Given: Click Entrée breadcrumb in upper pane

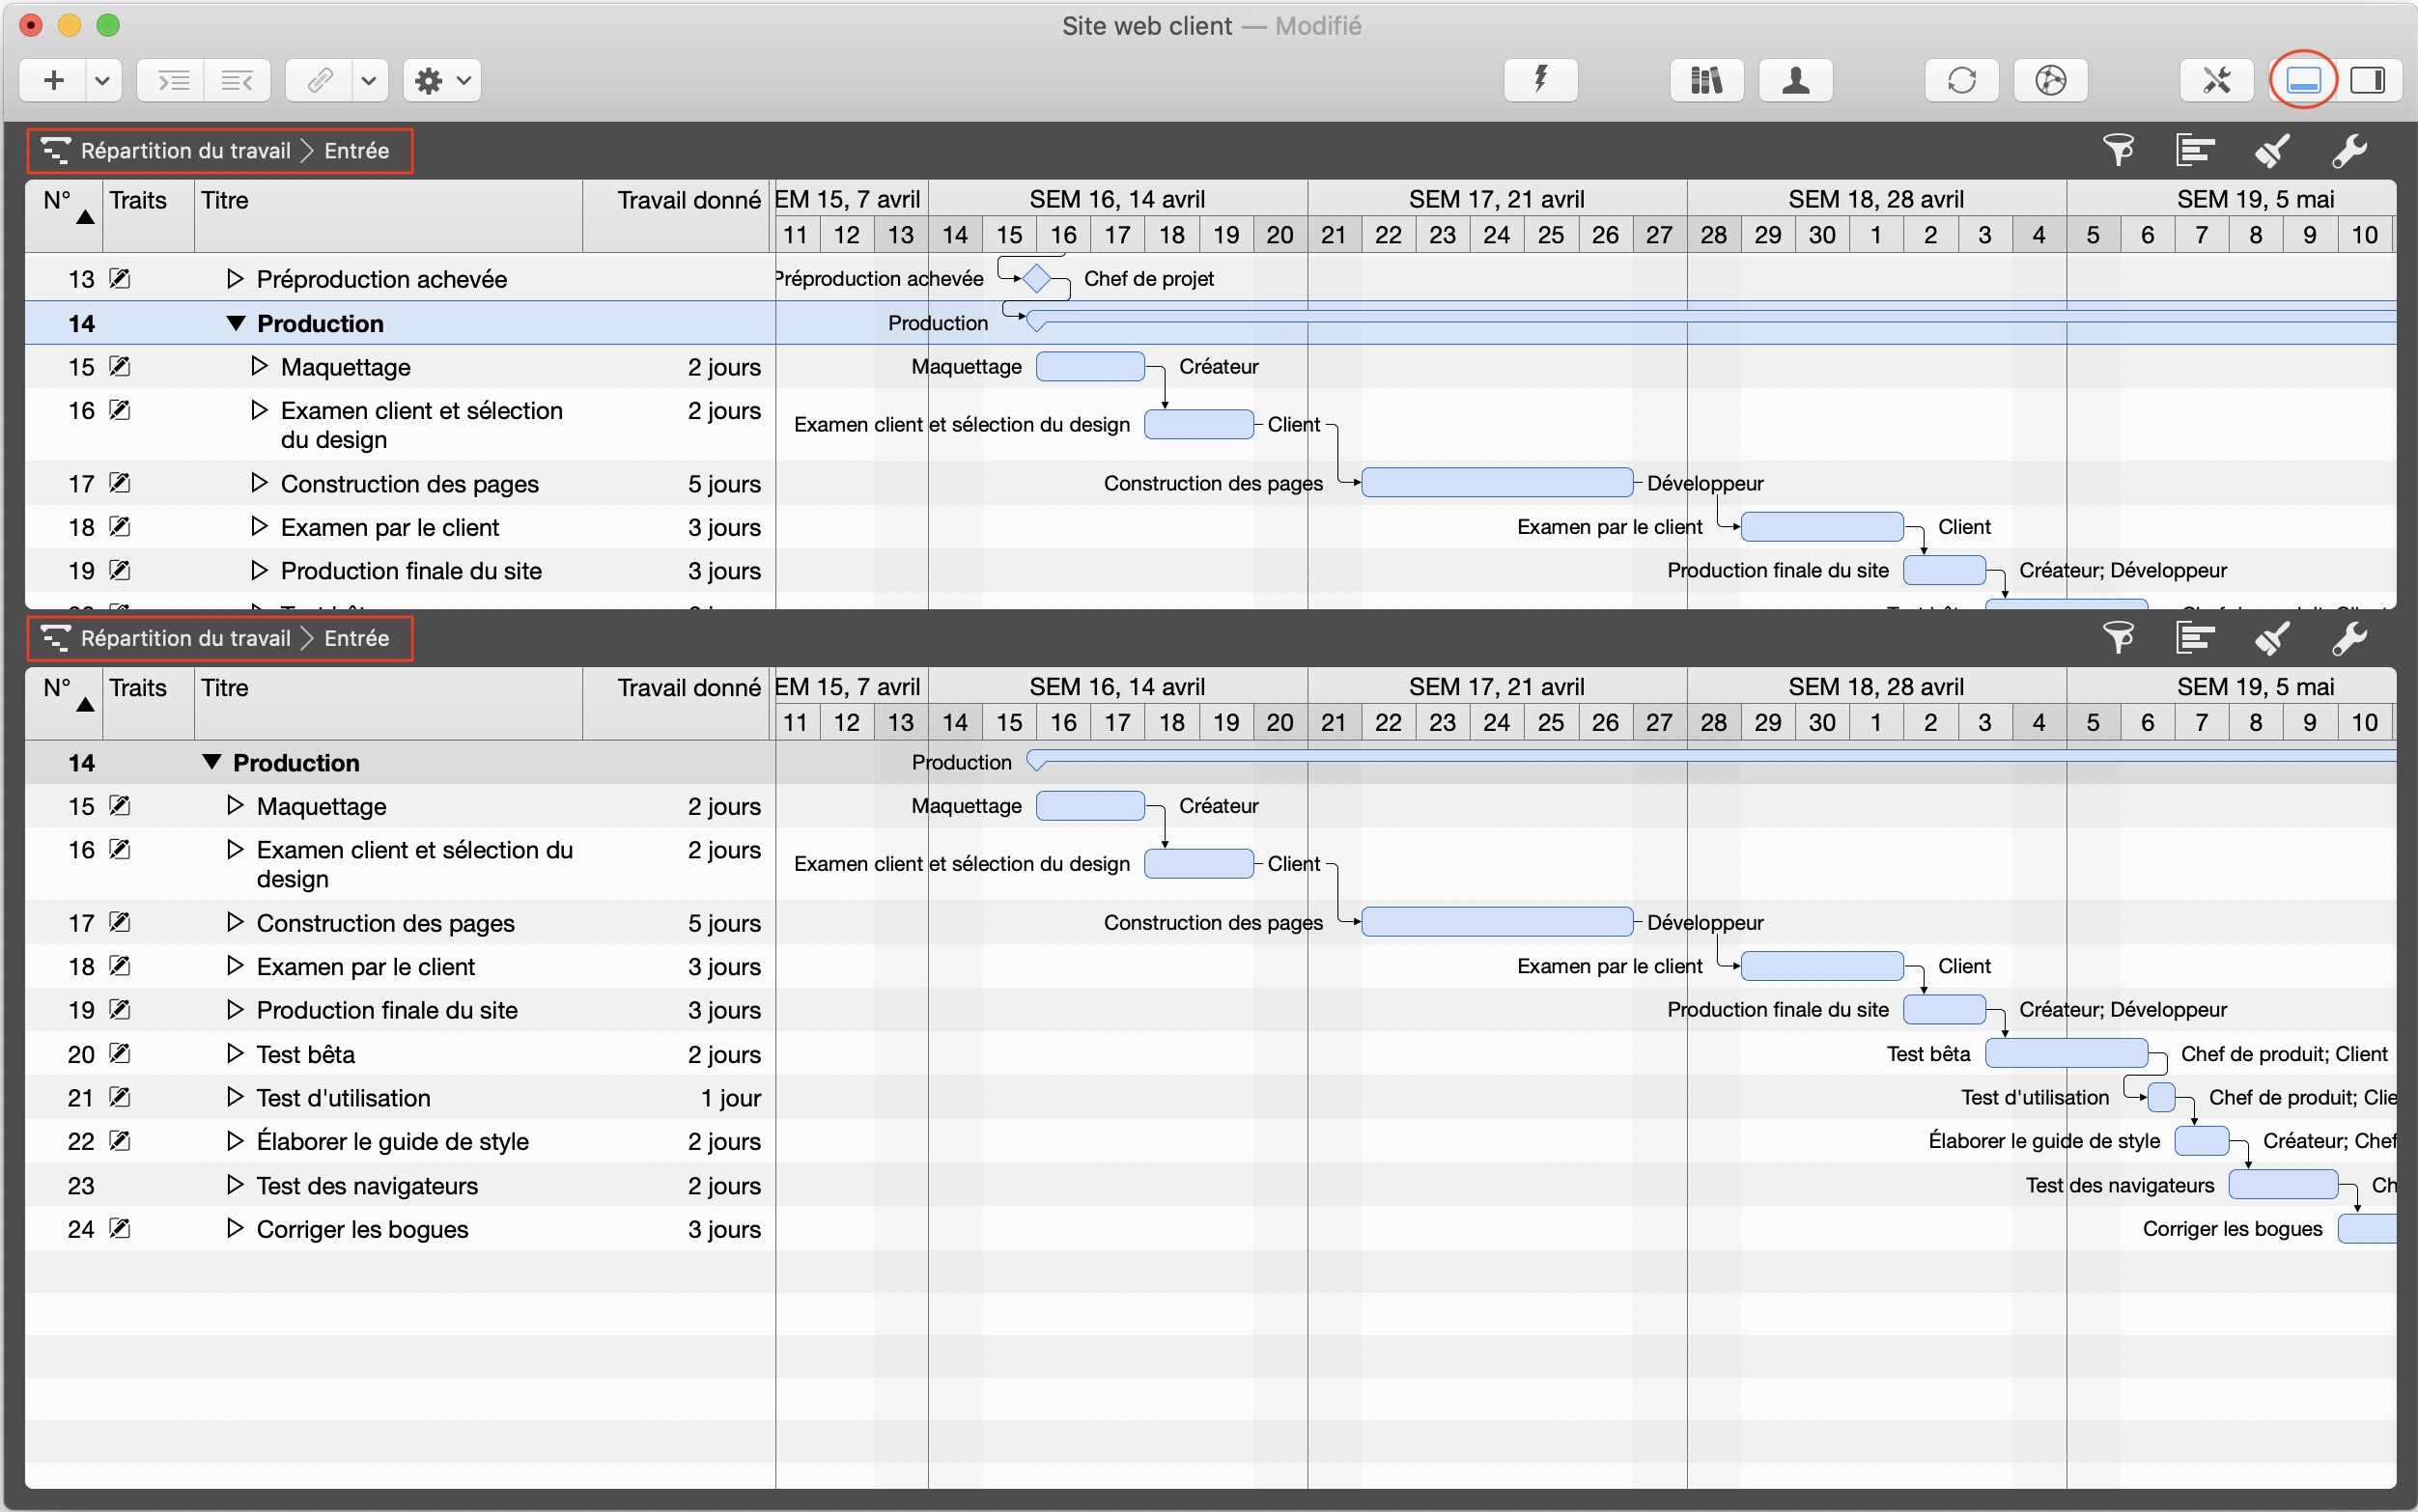Looking at the screenshot, I should pos(356,151).
